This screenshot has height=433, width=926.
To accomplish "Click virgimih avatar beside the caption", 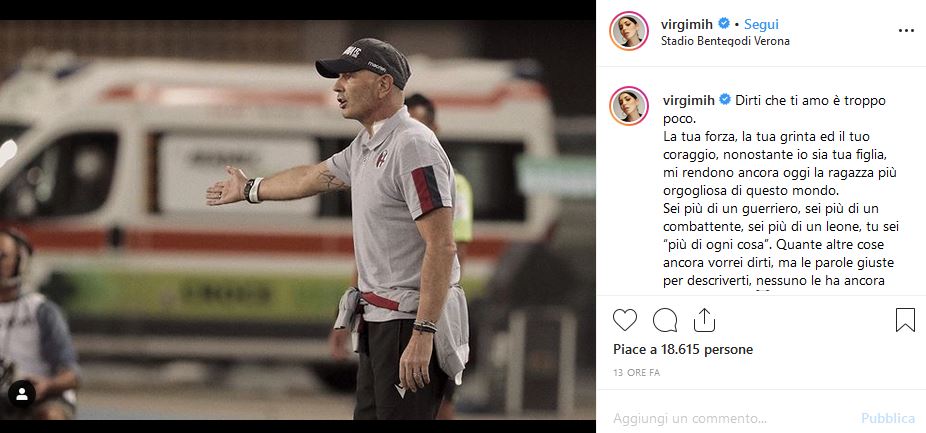I will [629, 106].
